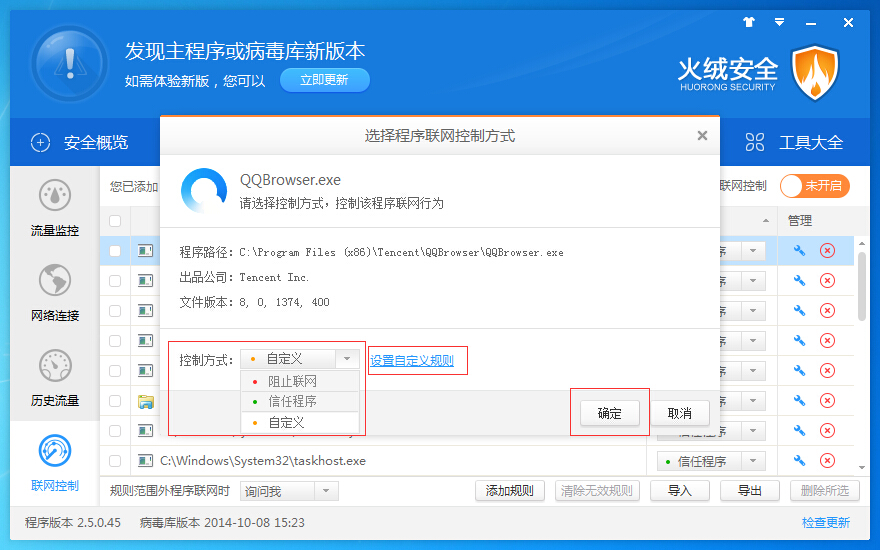Click 立即更新 button
This screenshot has height=550, width=880.
click(x=324, y=80)
